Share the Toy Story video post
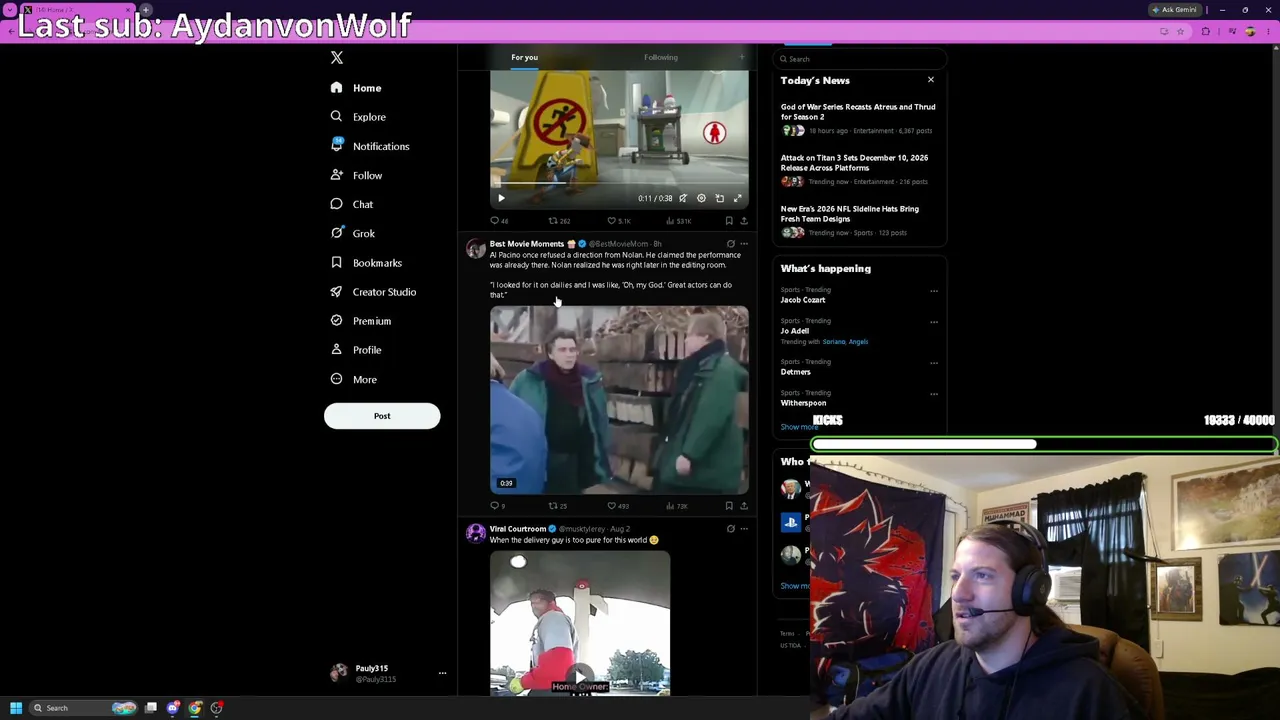The width and height of the screenshot is (1280, 720). pyautogui.click(x=743, y=221)
